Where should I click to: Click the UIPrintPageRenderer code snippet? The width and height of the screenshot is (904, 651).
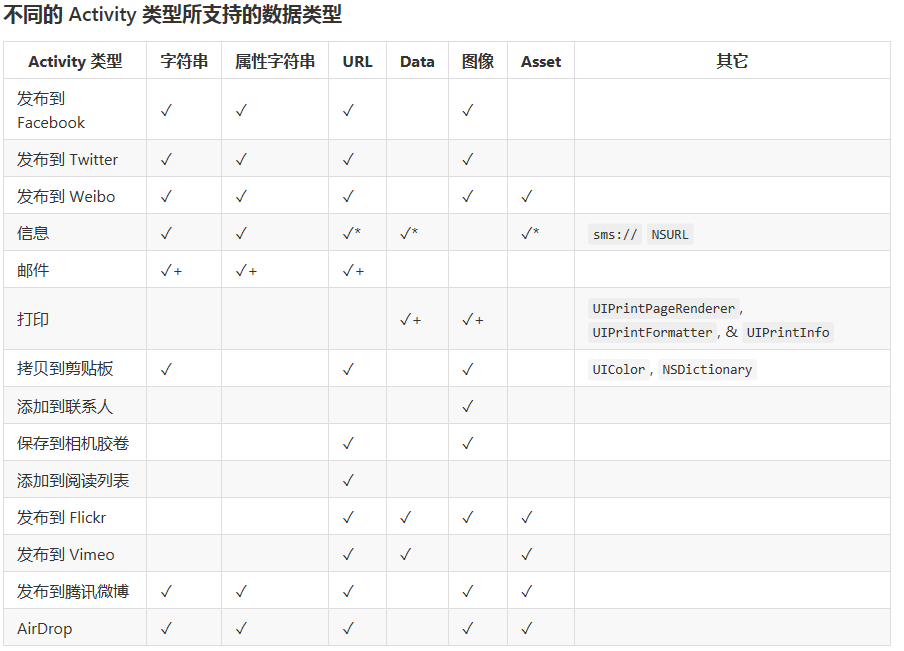point(664,308)
